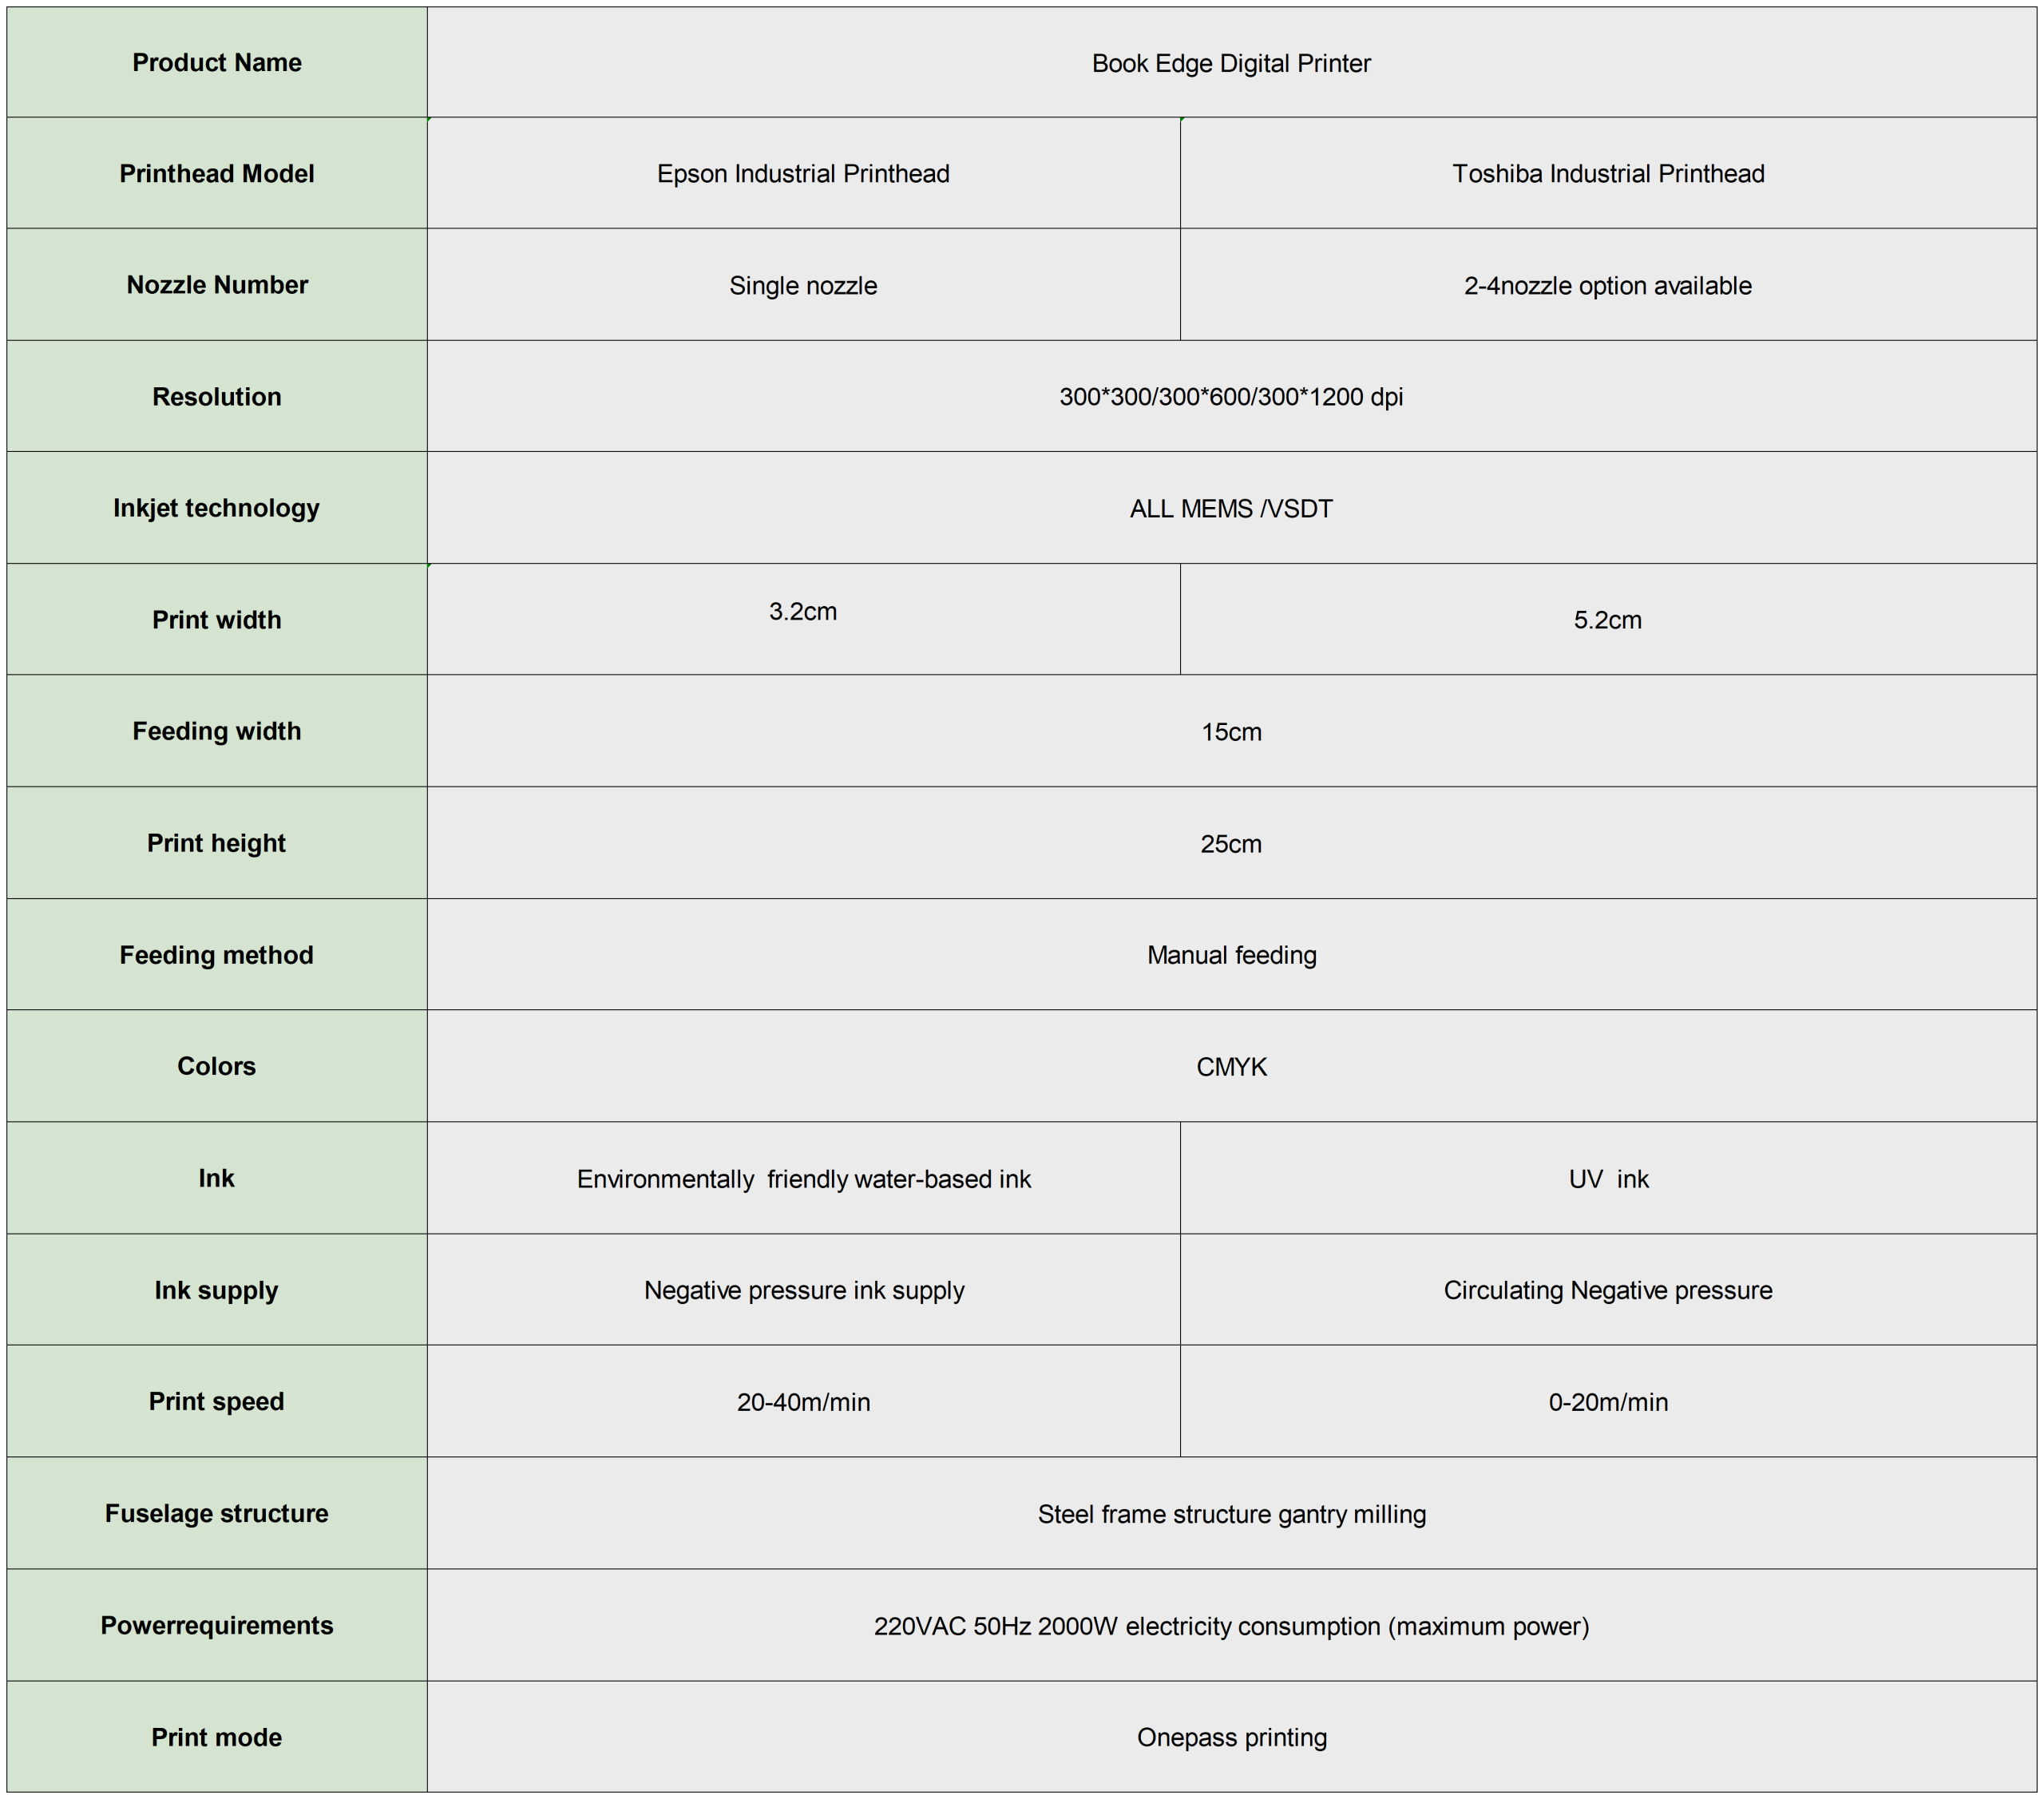Select the 25cm print height value
The width and height of the screenshot is (2044, 1799).
tap(1230, 844)
